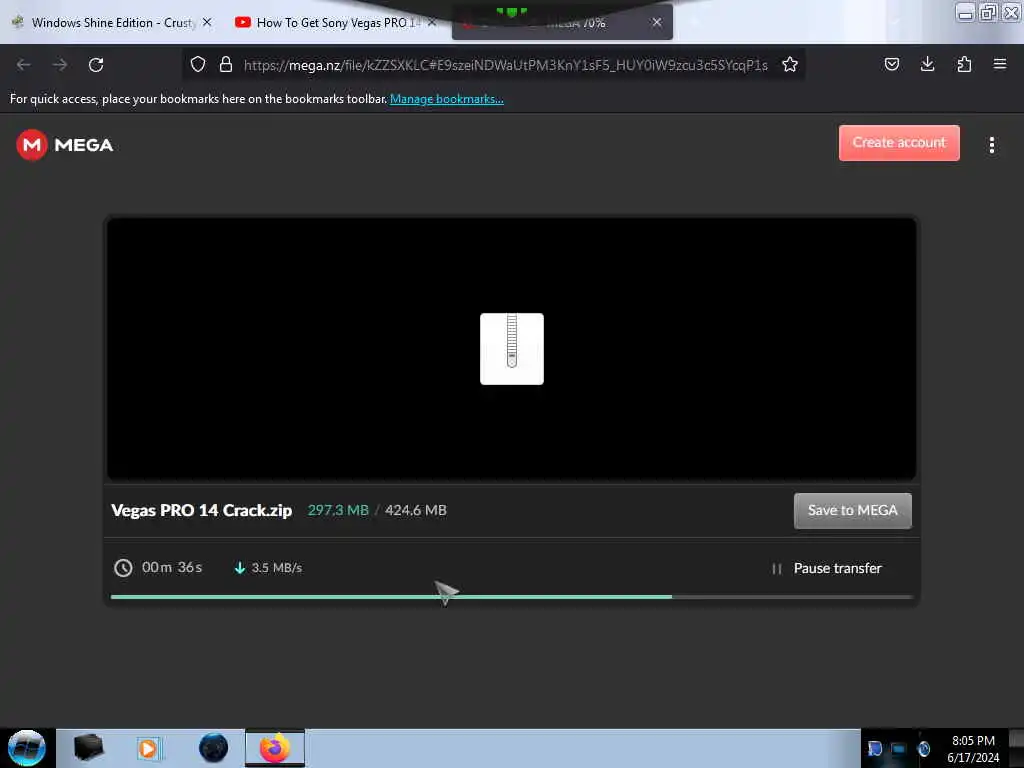Click the 00m 36s remaining time
This screenshot has width=1024, height=768.
click(172, 568)
